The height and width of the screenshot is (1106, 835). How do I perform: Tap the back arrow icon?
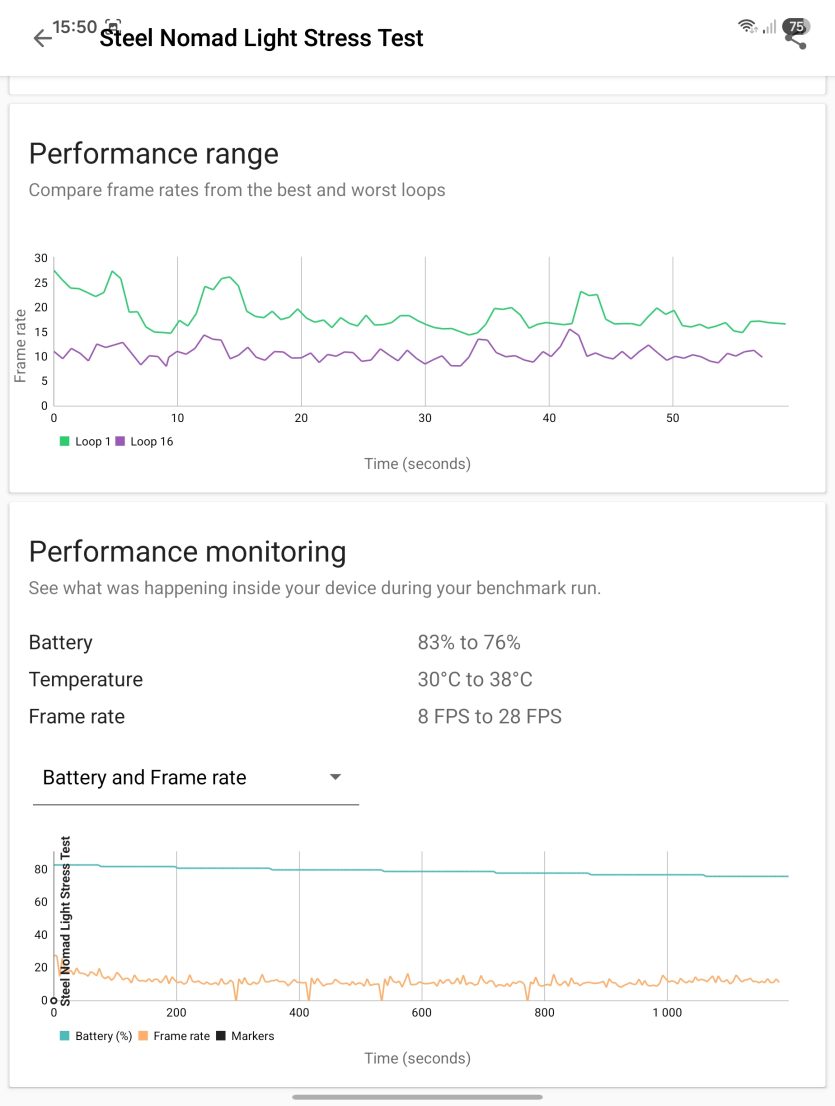42,37
